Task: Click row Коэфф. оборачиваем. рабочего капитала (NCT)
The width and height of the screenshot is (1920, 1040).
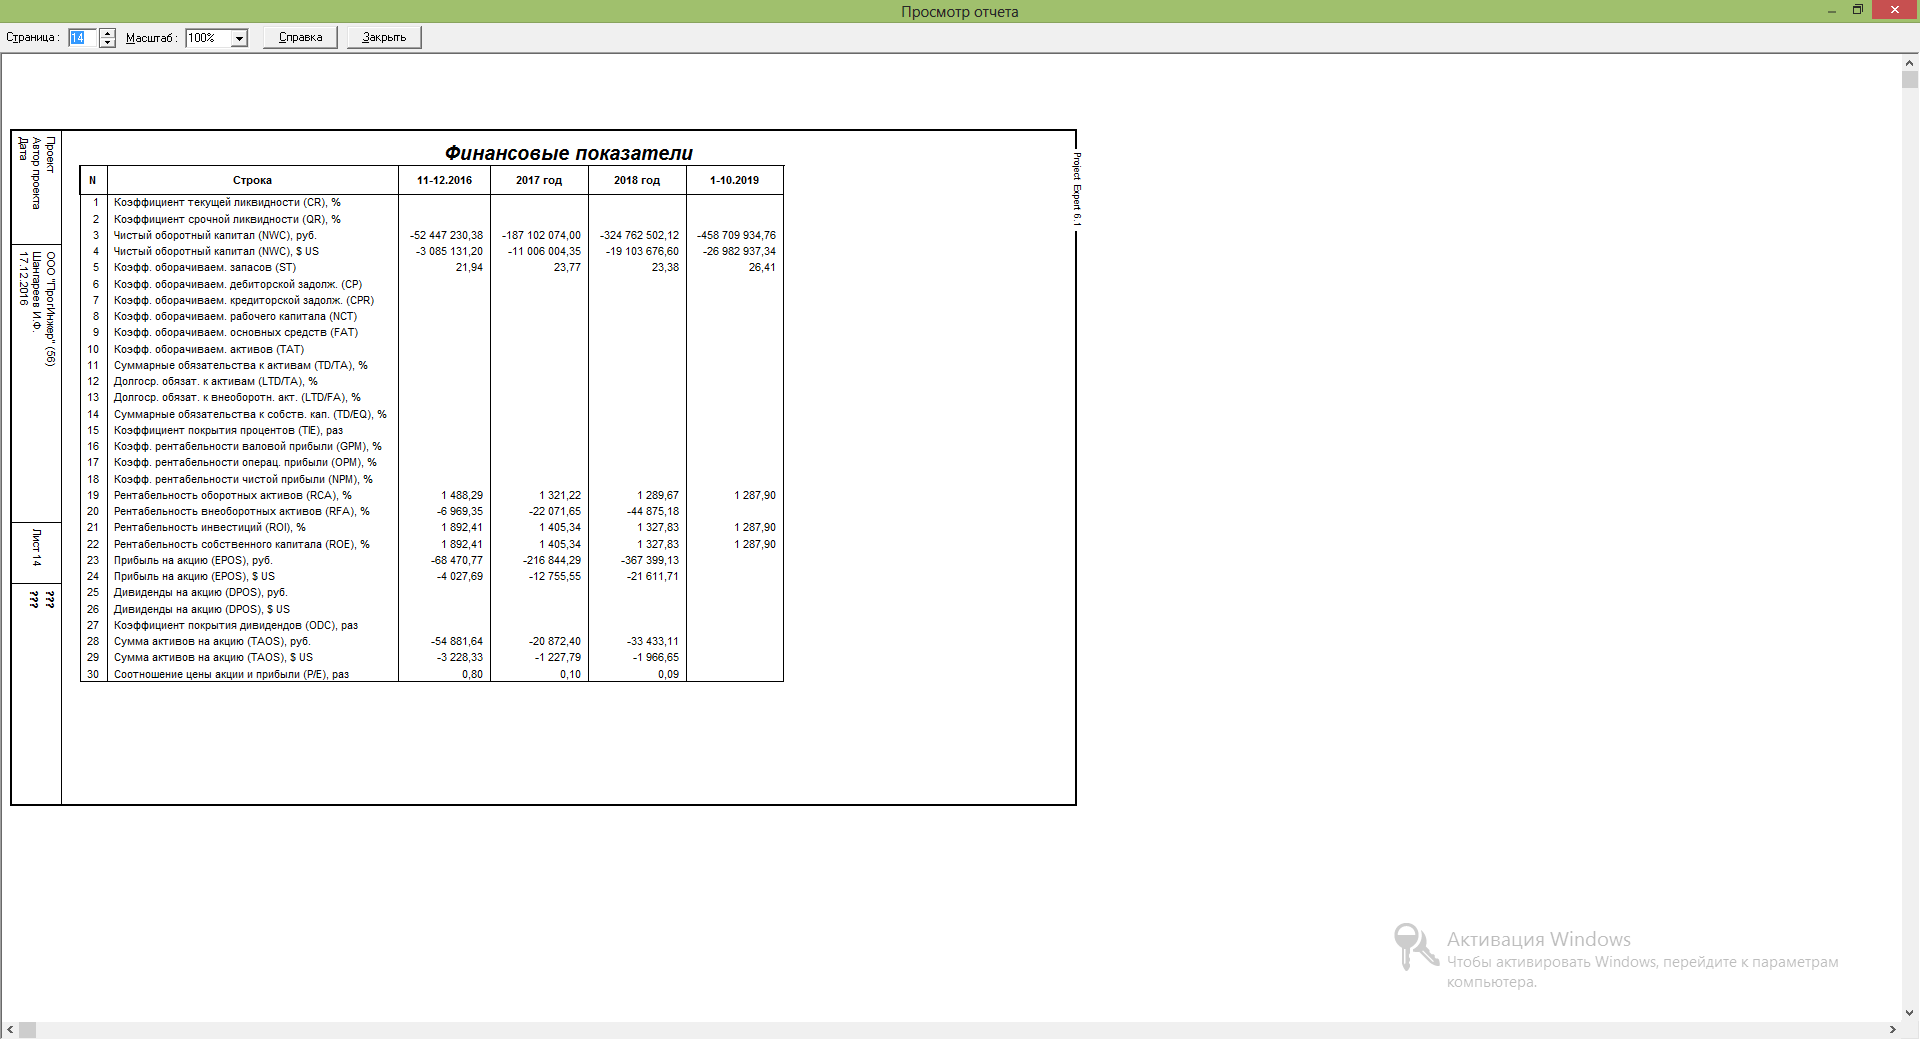Action: (431, 316)
